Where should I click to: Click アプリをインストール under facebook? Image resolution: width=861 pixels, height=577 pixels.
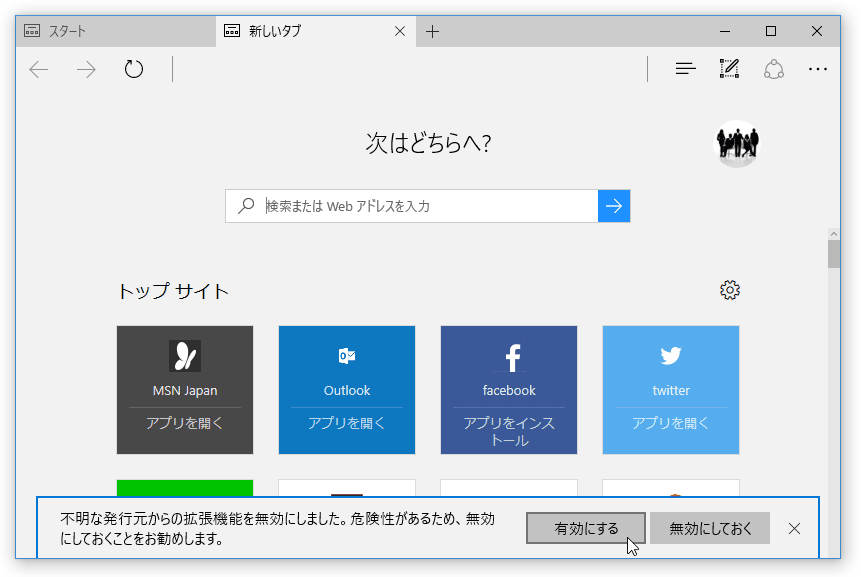(509, 432)
